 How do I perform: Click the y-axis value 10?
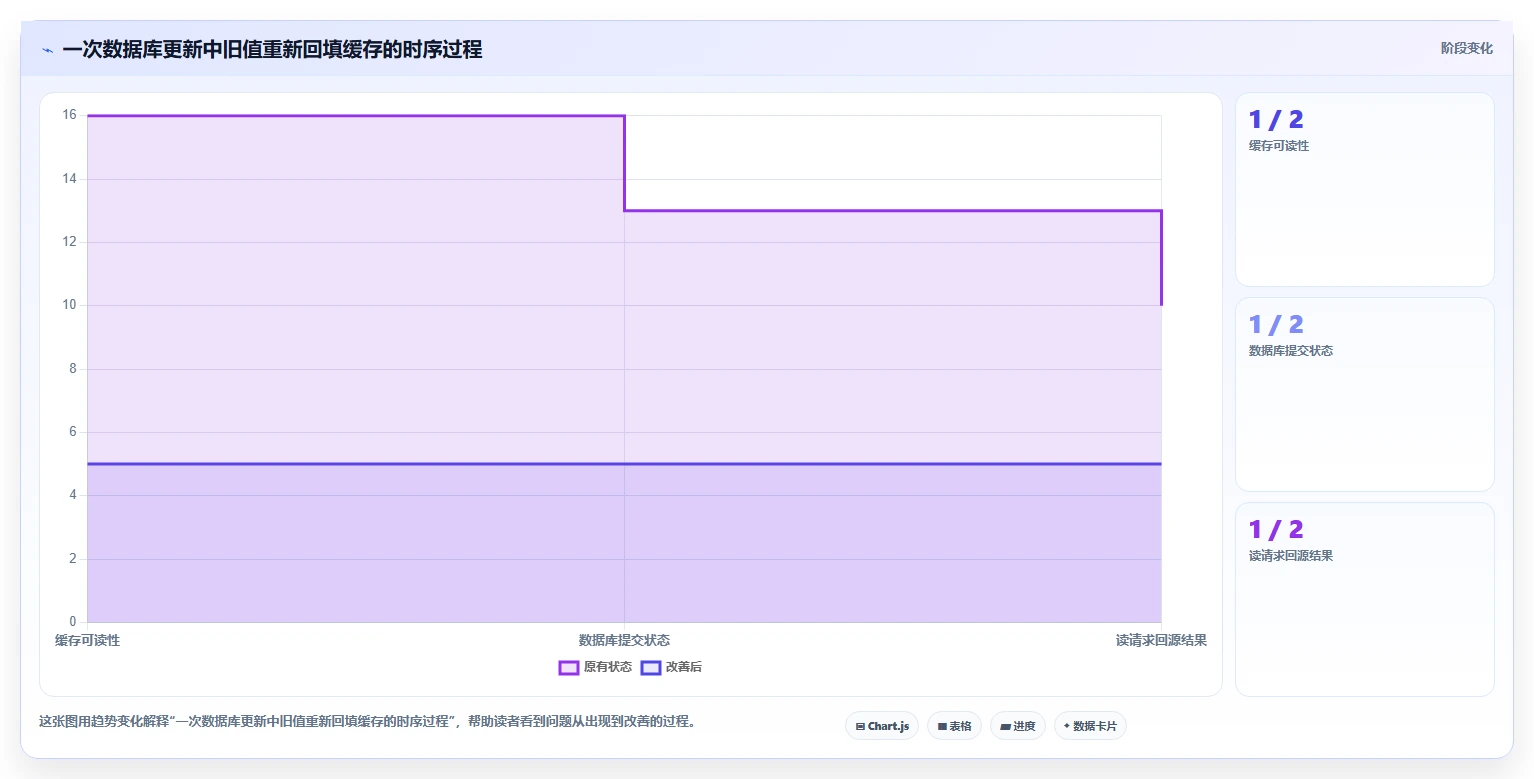click(69, 305)
